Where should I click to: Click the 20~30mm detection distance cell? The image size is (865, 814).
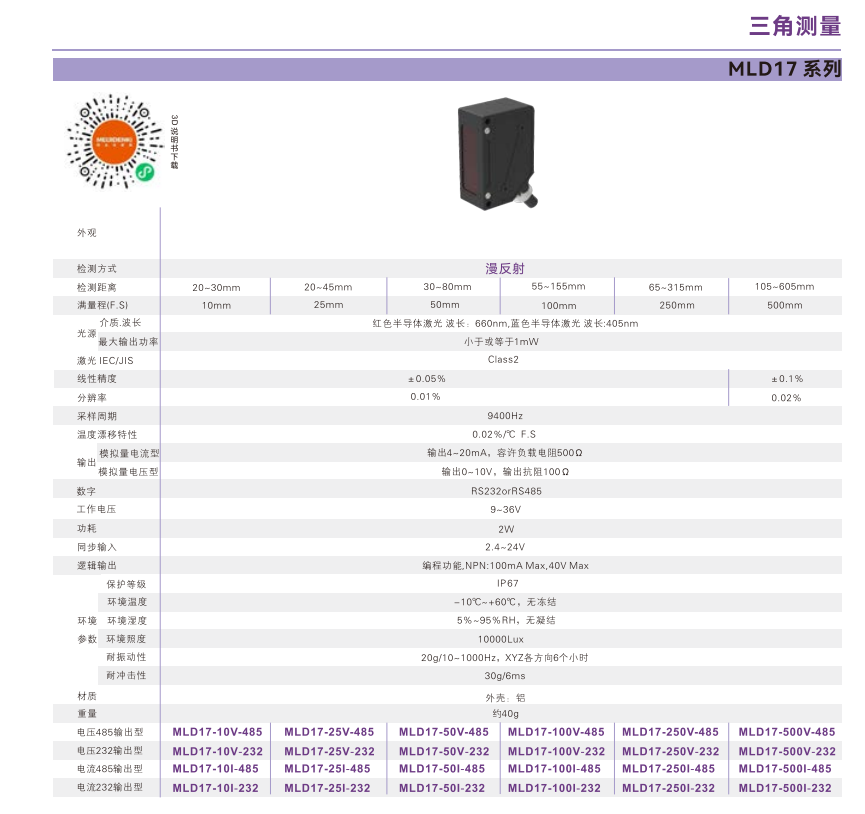point(217,287)
